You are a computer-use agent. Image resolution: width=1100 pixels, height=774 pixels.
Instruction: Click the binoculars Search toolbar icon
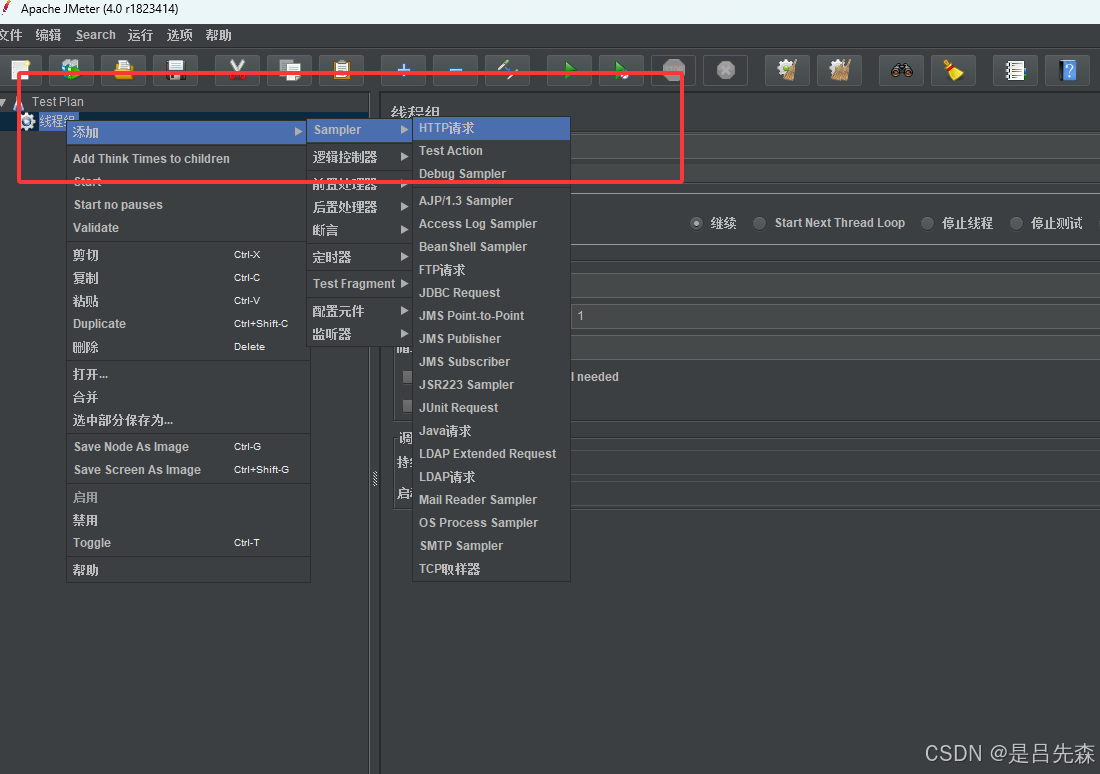pos(901,70)
